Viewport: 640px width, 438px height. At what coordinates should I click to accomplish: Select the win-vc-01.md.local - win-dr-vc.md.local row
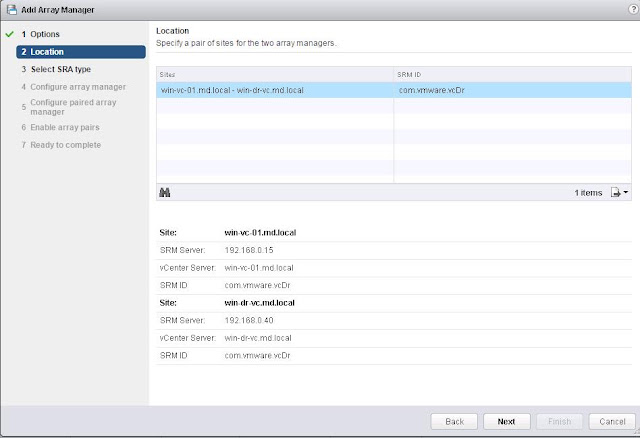click(394, 90)
